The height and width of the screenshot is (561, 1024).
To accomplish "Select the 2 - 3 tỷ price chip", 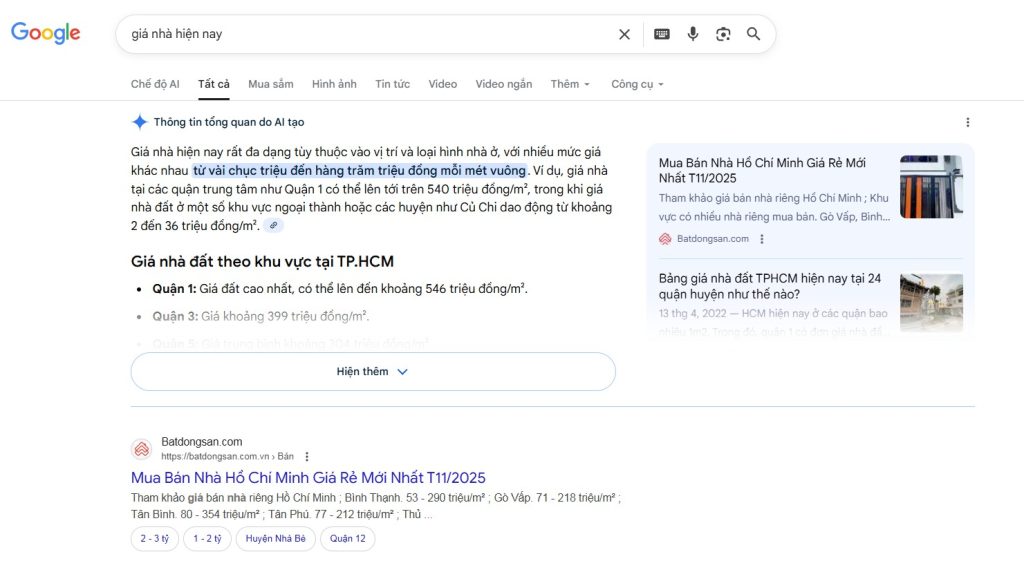I will (x=154, y=539).
